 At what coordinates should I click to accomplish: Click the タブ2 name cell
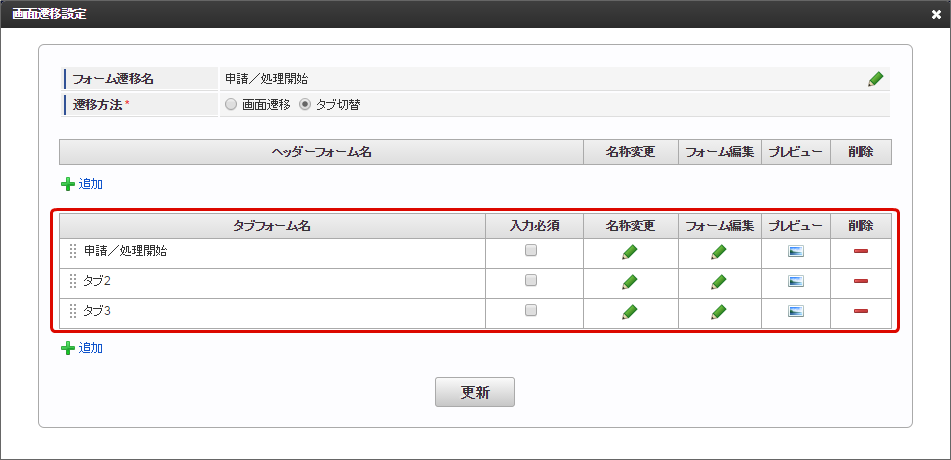272,283
